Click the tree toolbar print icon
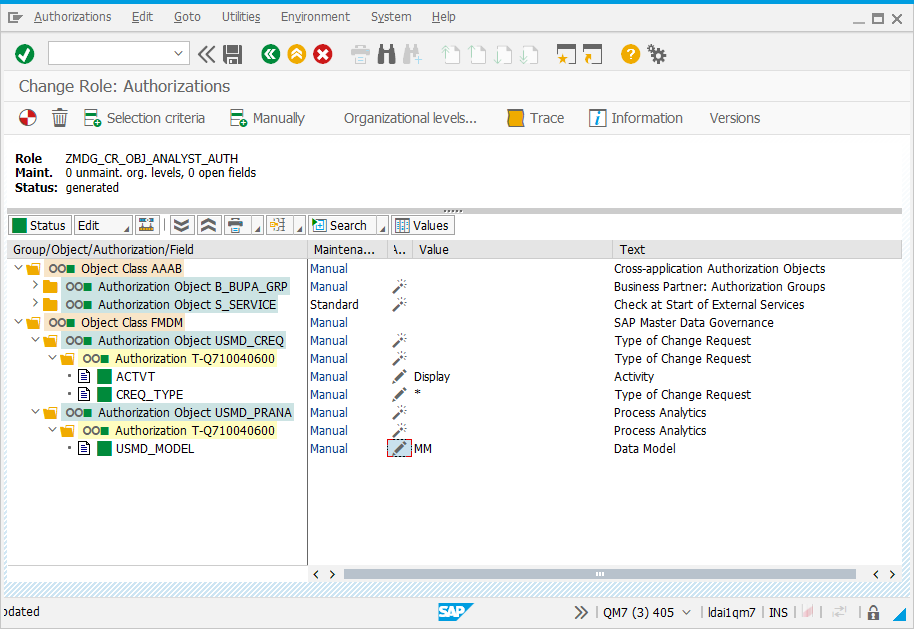This screenshot has width=914, height=629. (x=235, y=225)
